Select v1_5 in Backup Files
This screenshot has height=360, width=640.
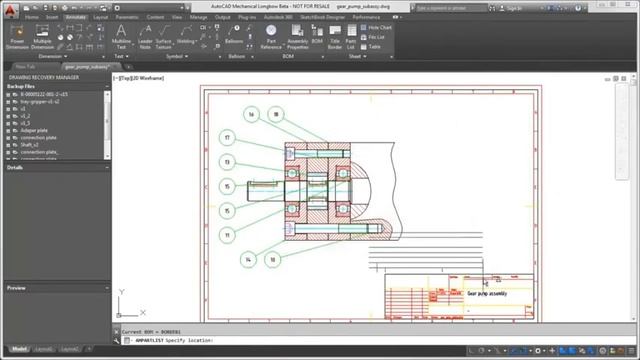click(x=25, y=123)
